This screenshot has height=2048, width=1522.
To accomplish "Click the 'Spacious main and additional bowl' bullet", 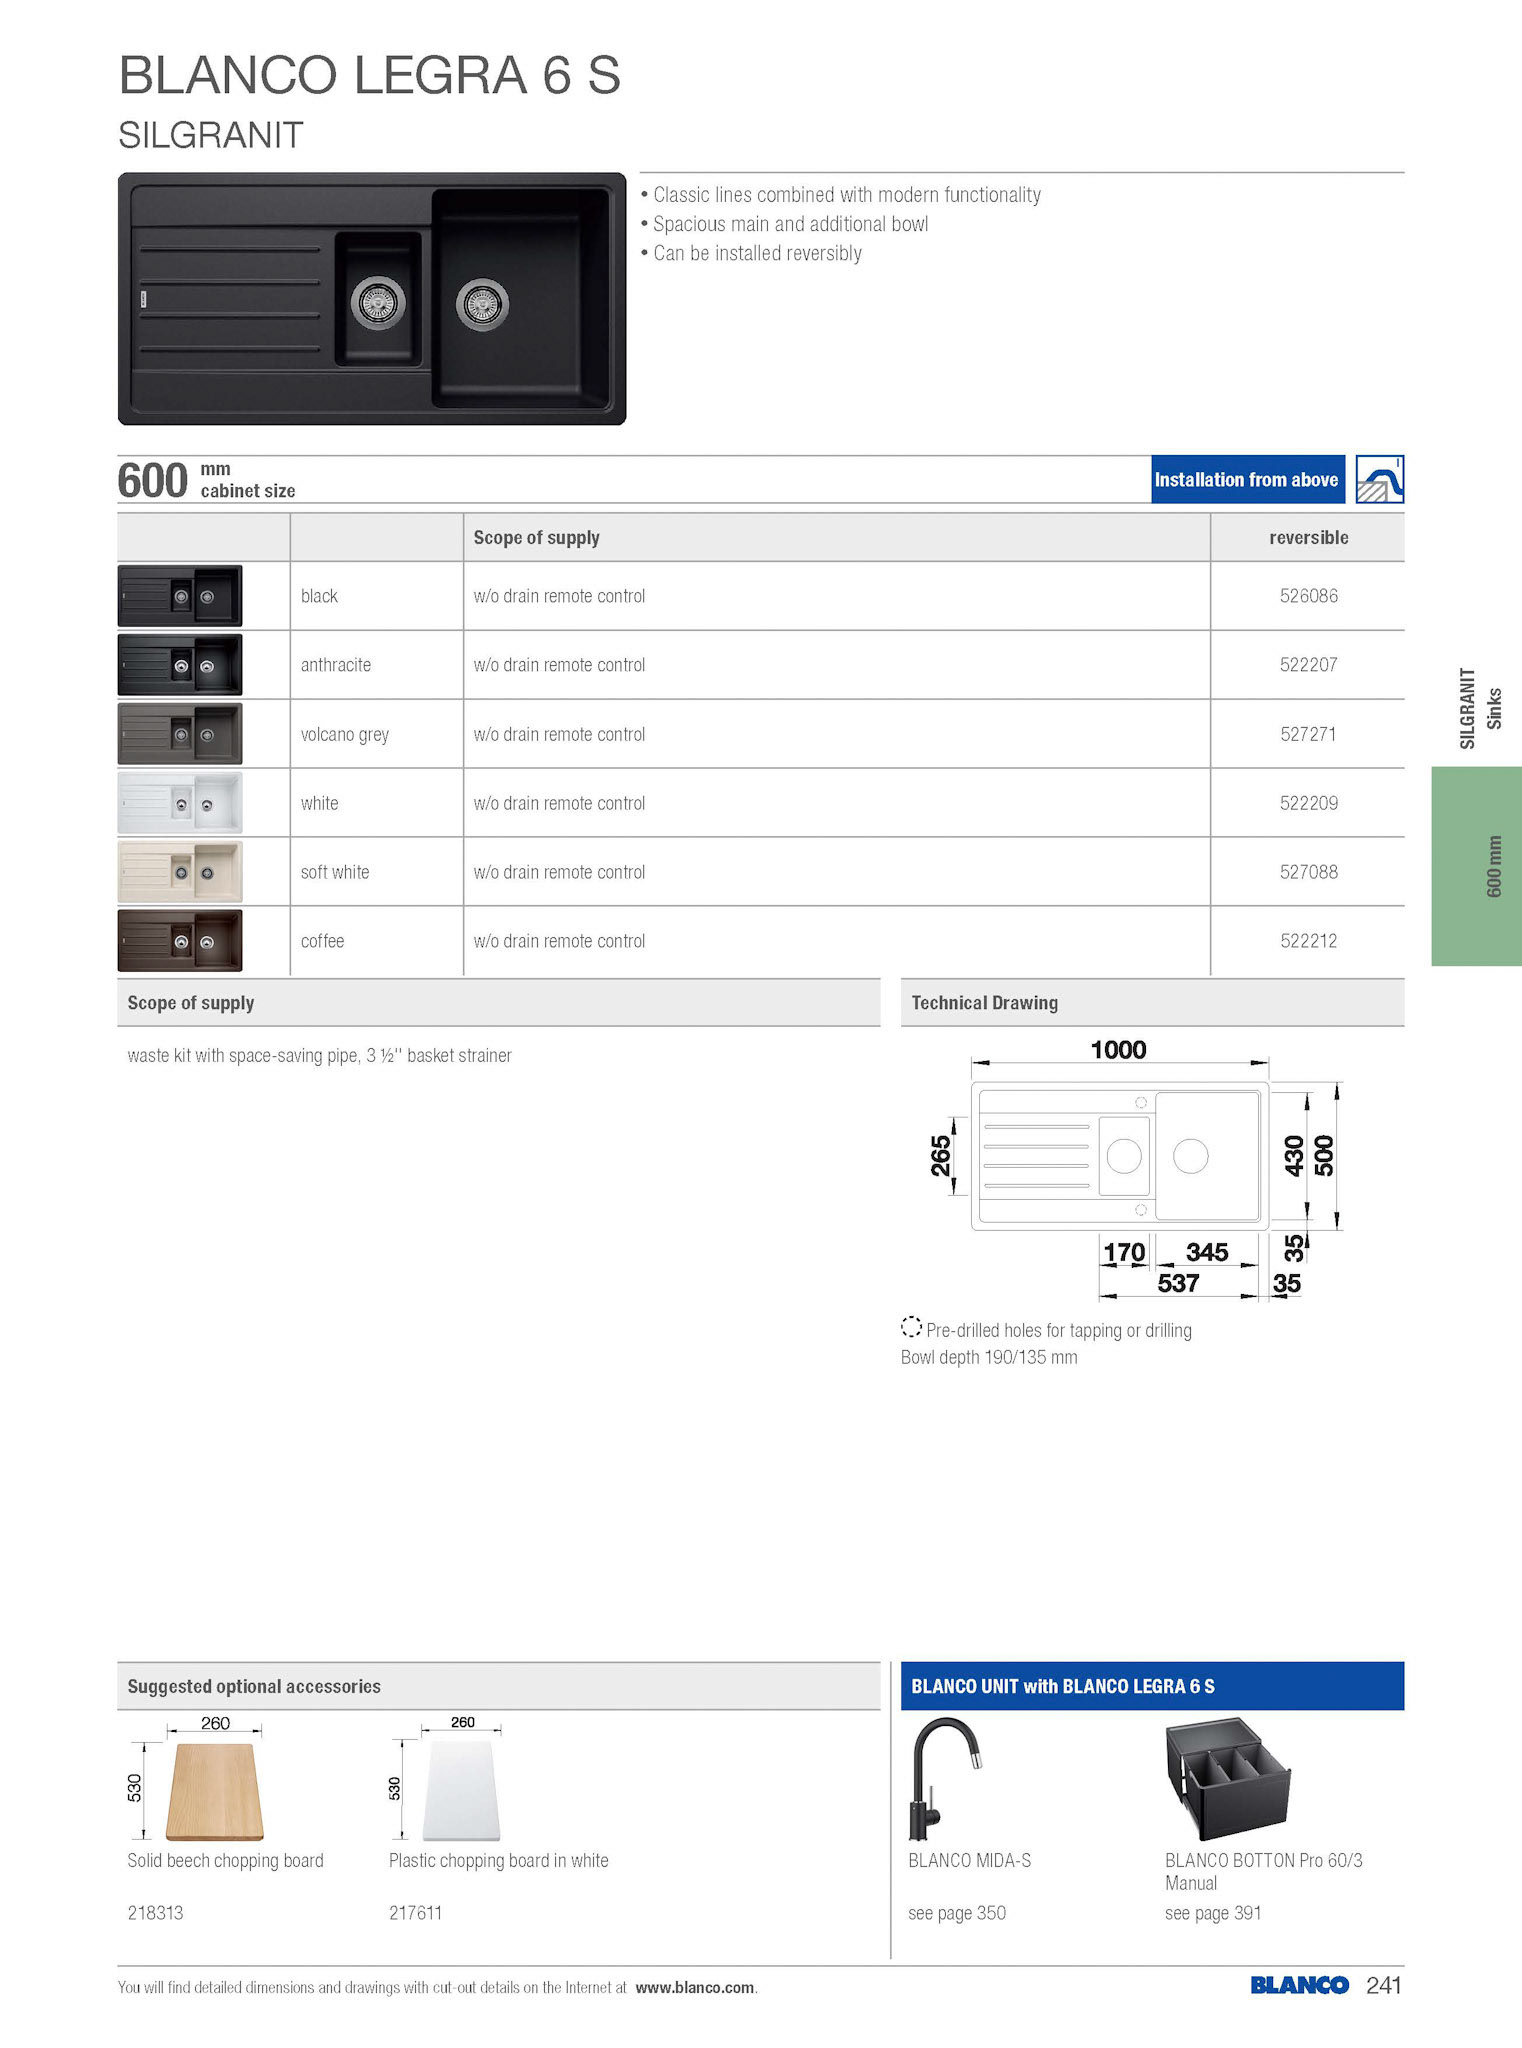I will point(790,224).
